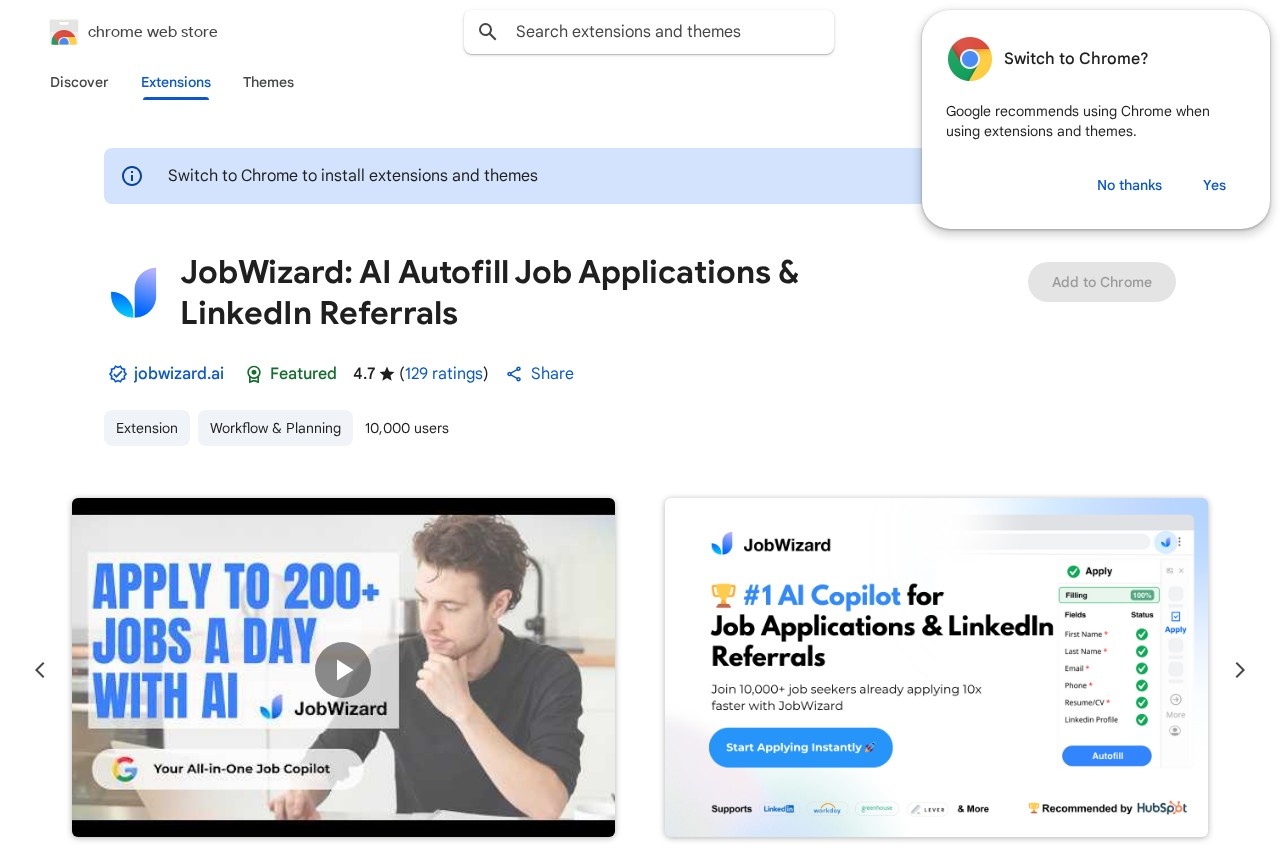1280x853 pixels.
Task: Click the verified publisher checkmark icon
Action: point(117,373)
